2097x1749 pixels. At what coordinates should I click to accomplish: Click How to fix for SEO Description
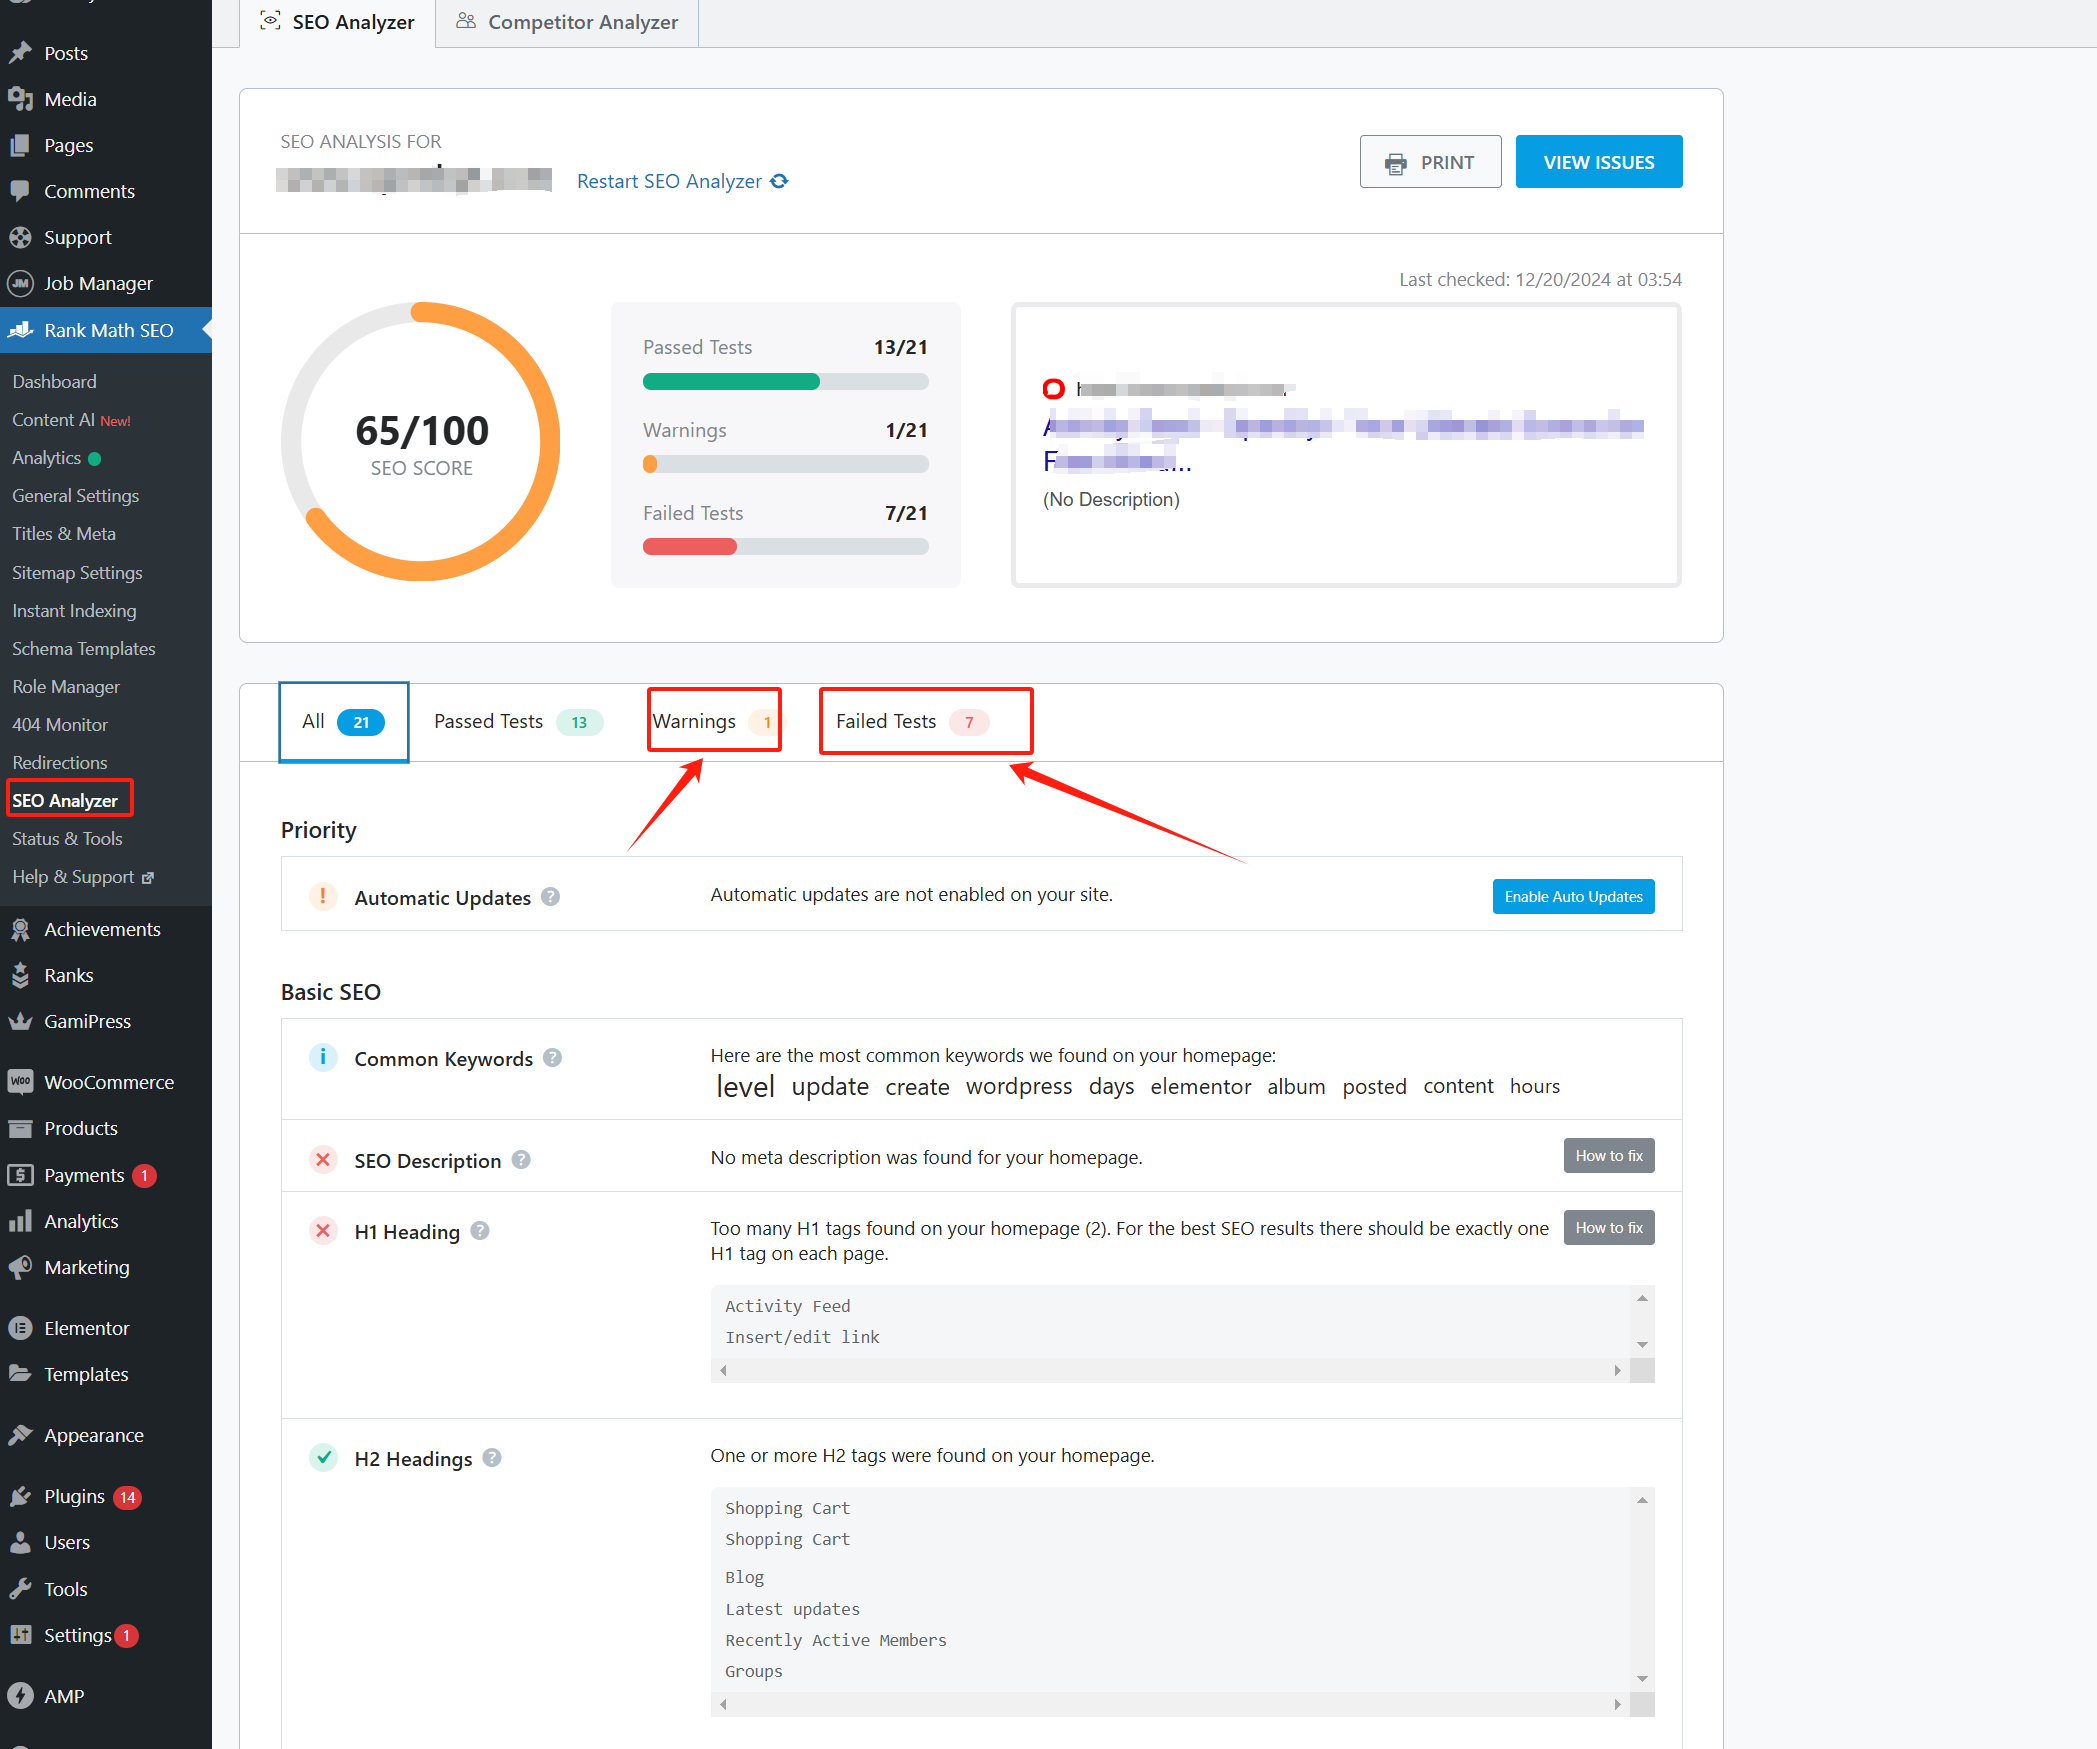tap(1608, 1155)
